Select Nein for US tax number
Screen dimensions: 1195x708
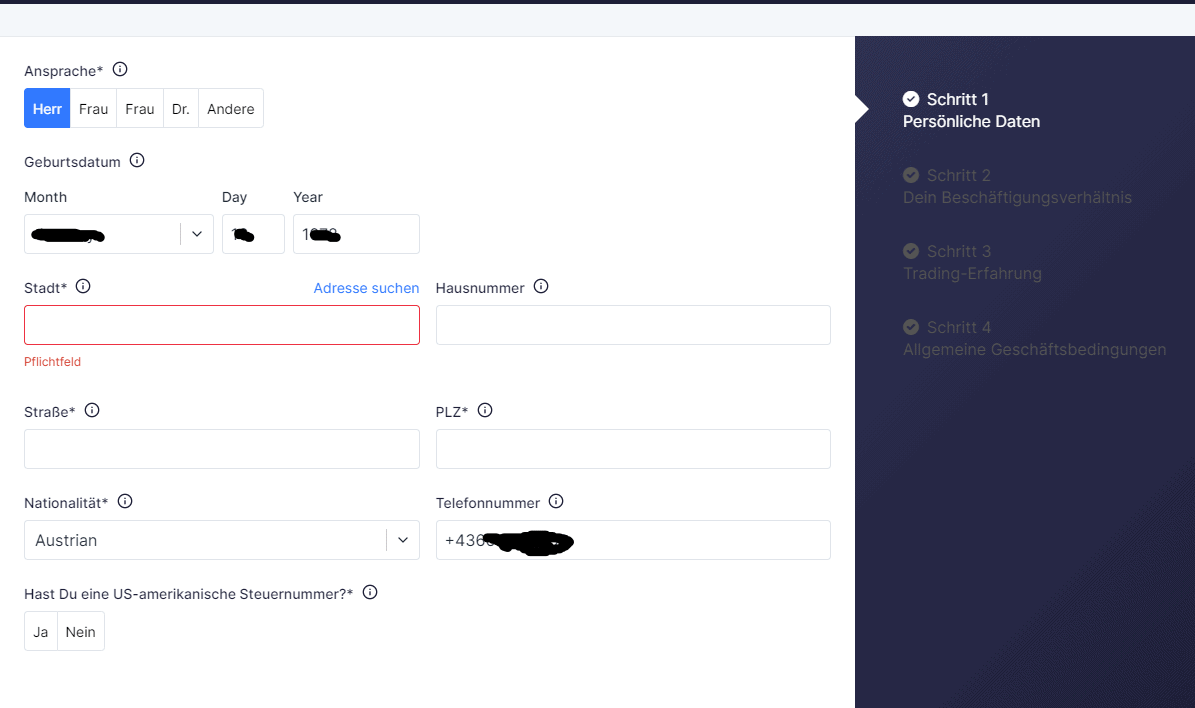[x=81, y=632]
